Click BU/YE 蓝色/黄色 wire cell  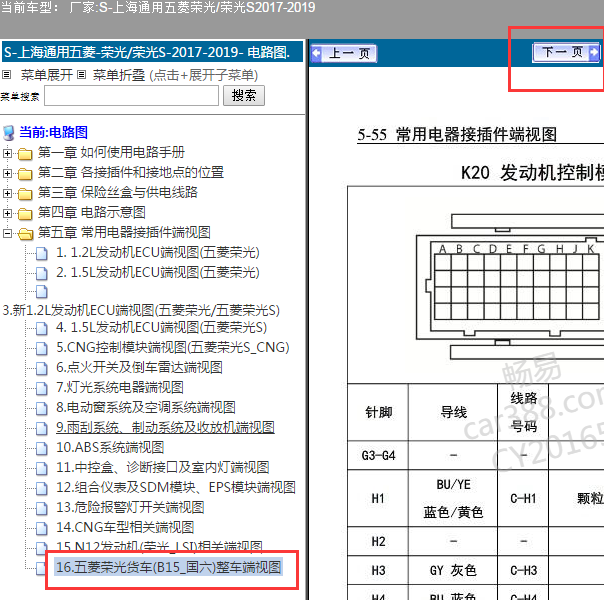coord(453,498)
